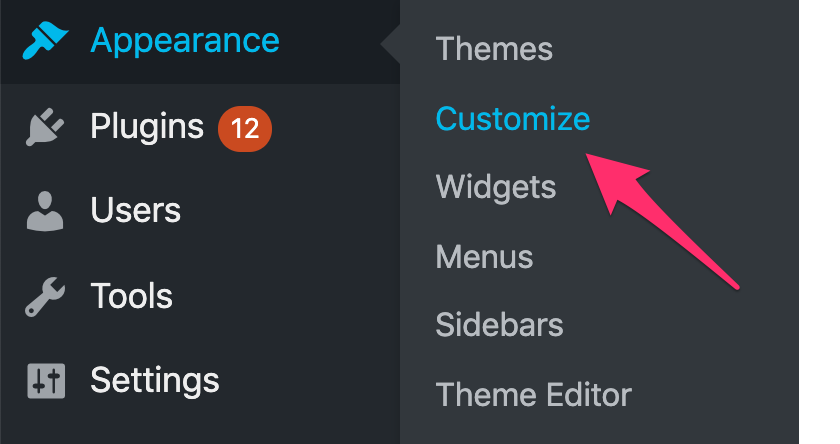Click the Plugins plug icon
This screenshot has height=444, width=840.
45,127
